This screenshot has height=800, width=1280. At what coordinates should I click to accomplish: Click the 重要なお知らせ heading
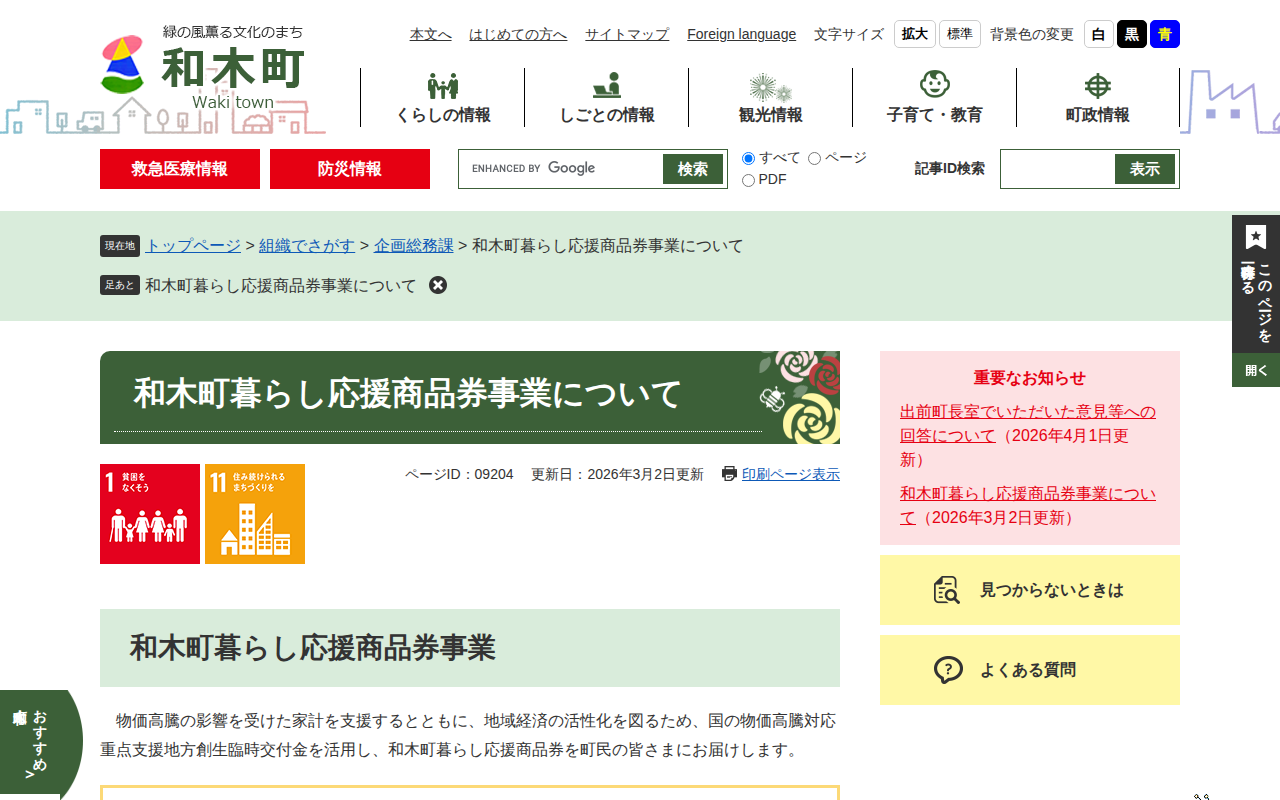coord(1030,378)
